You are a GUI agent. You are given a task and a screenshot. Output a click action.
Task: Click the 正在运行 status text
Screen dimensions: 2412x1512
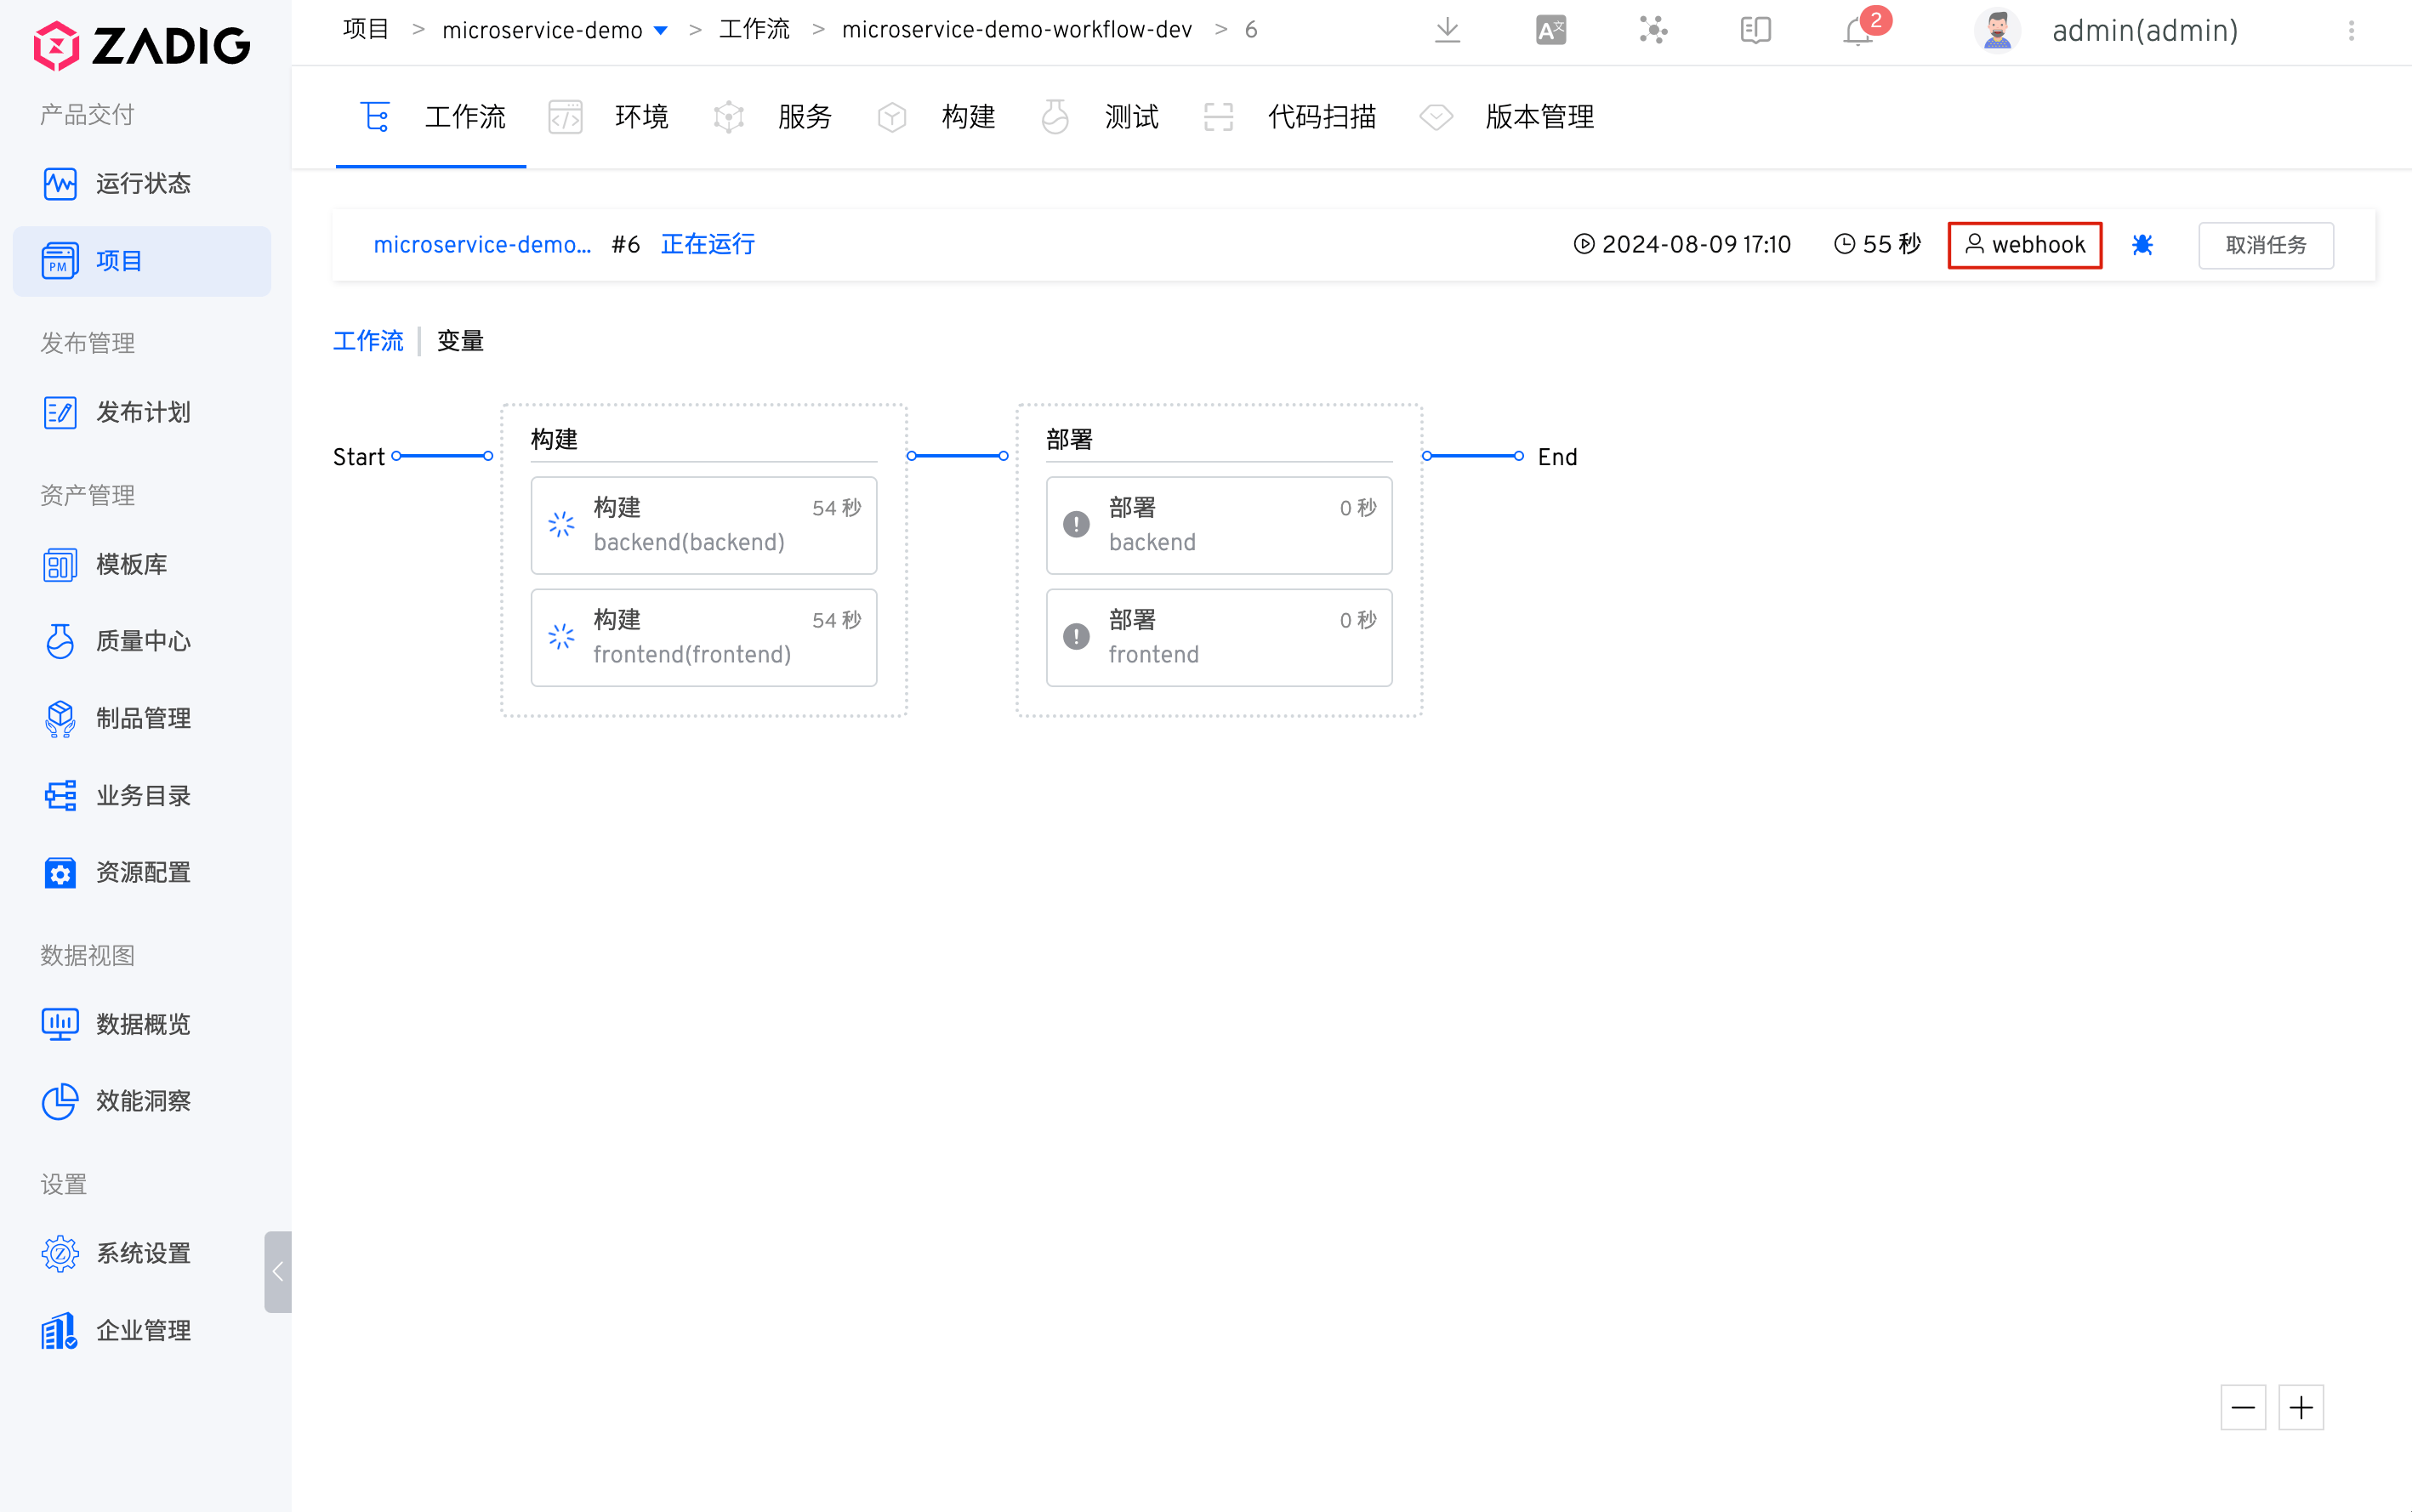point(707,244)
